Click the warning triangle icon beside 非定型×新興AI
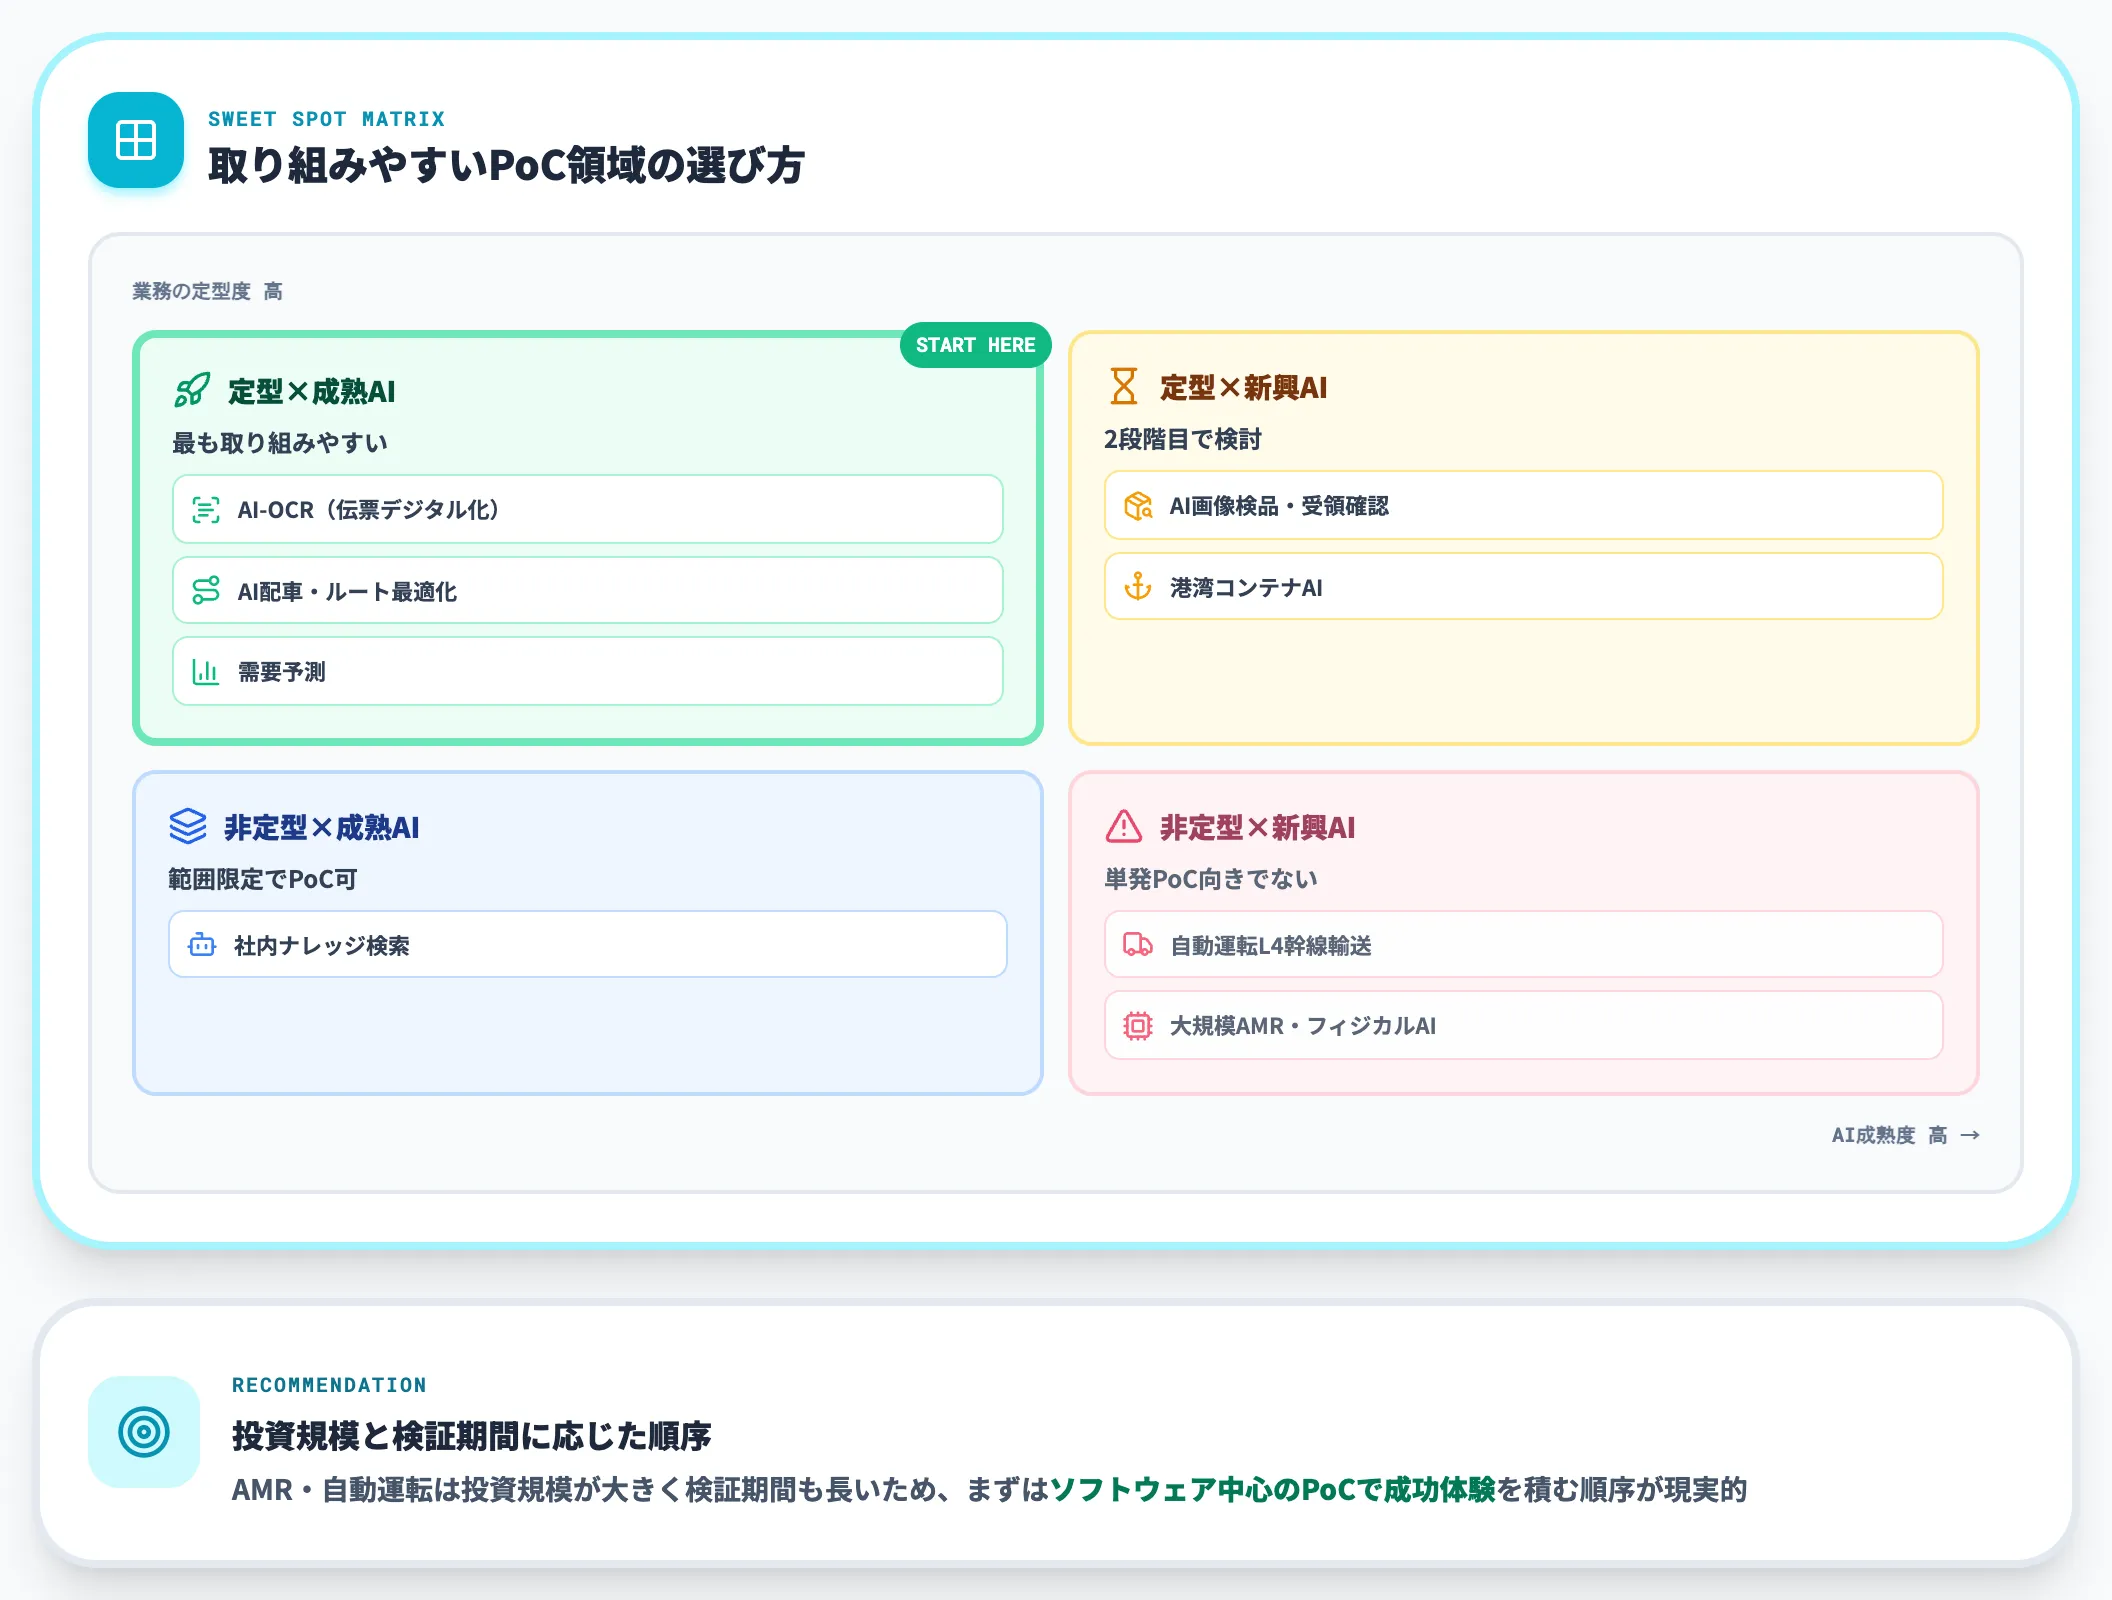The width and height of the screenshot is (2112, 1600). [x=1124, y=826]
